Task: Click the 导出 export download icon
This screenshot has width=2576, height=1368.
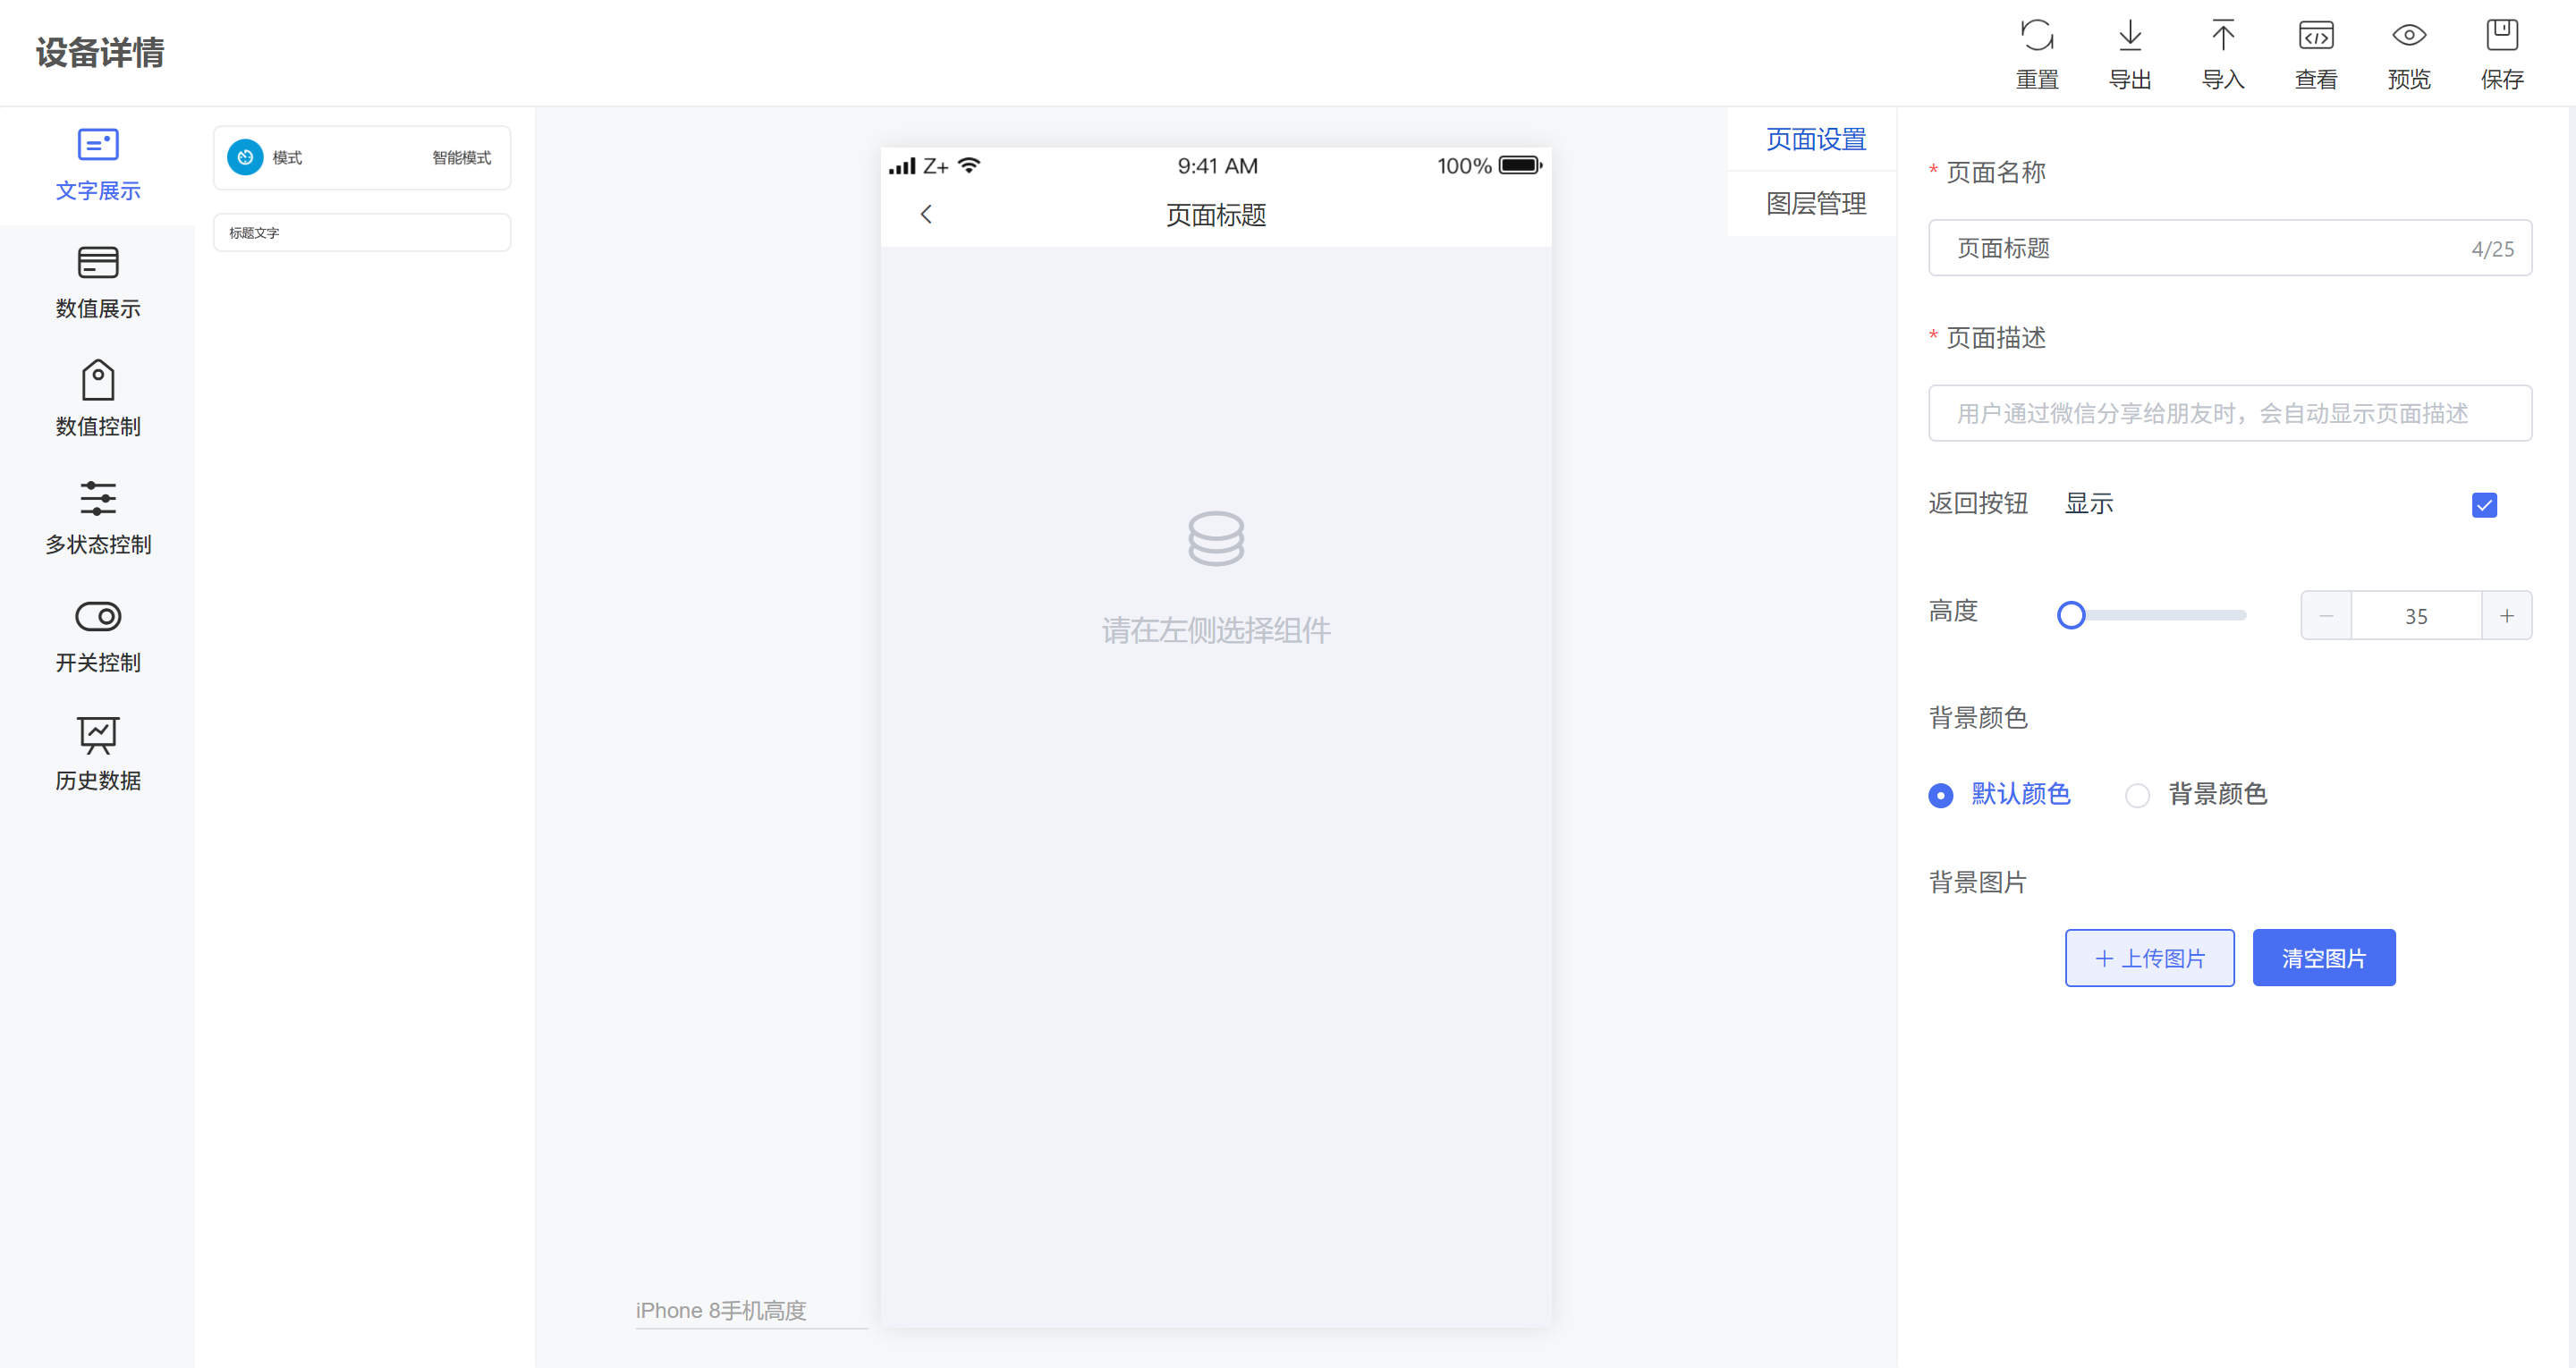Action: click(x=2129, y=35)
